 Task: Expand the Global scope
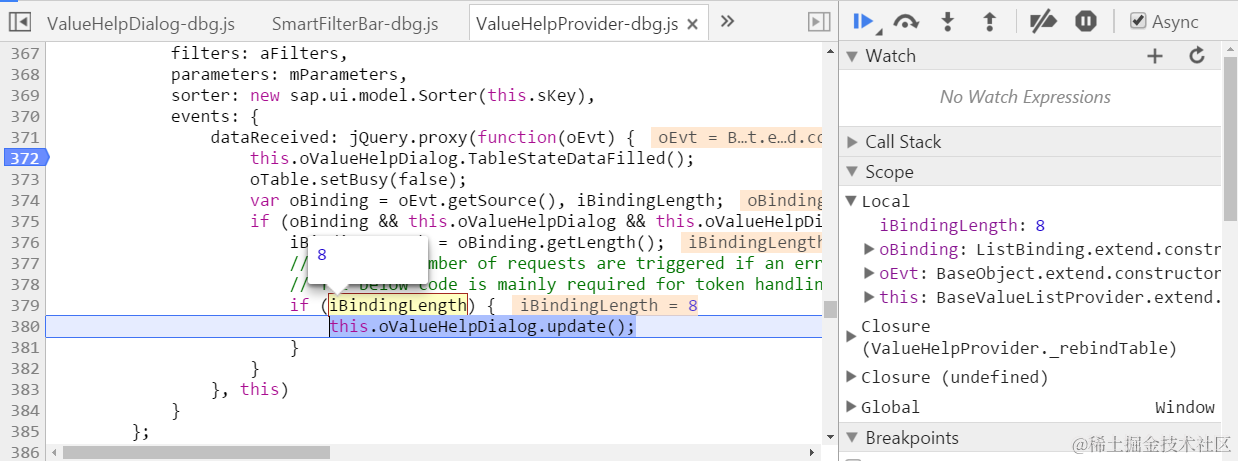(852, 407)
